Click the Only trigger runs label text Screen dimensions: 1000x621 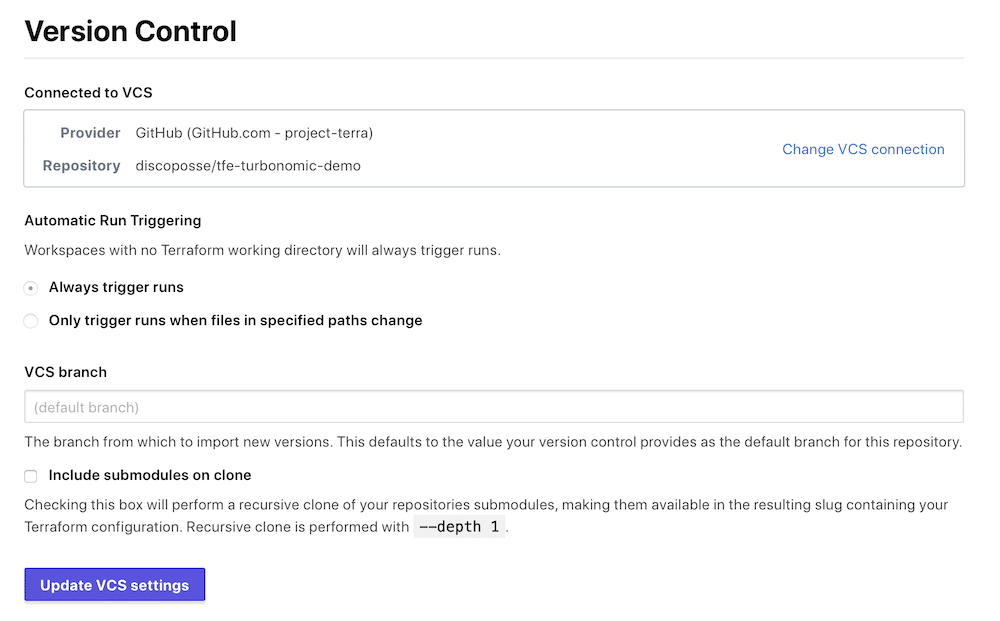coord(235,321)
